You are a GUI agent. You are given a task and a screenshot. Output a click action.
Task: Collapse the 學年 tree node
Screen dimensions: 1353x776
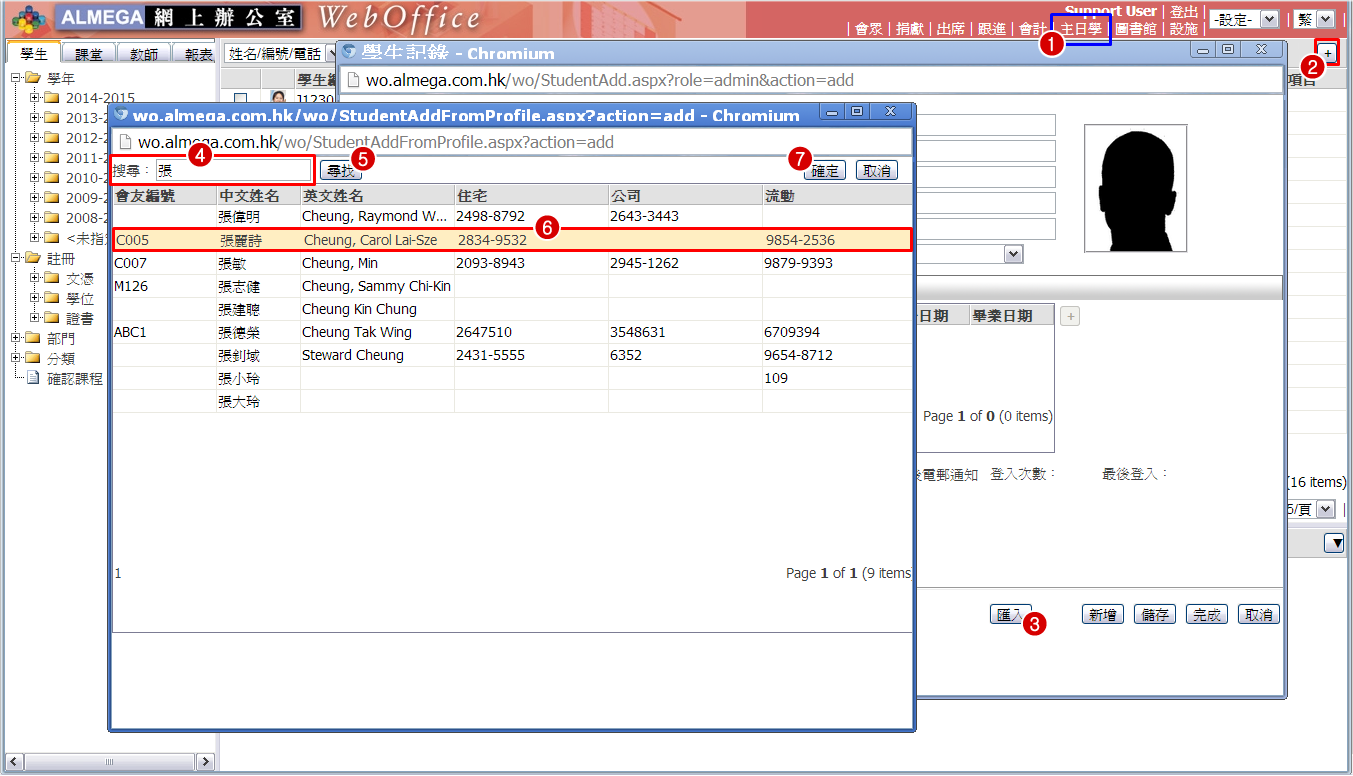pyautogui.click(x=15, y=78)
